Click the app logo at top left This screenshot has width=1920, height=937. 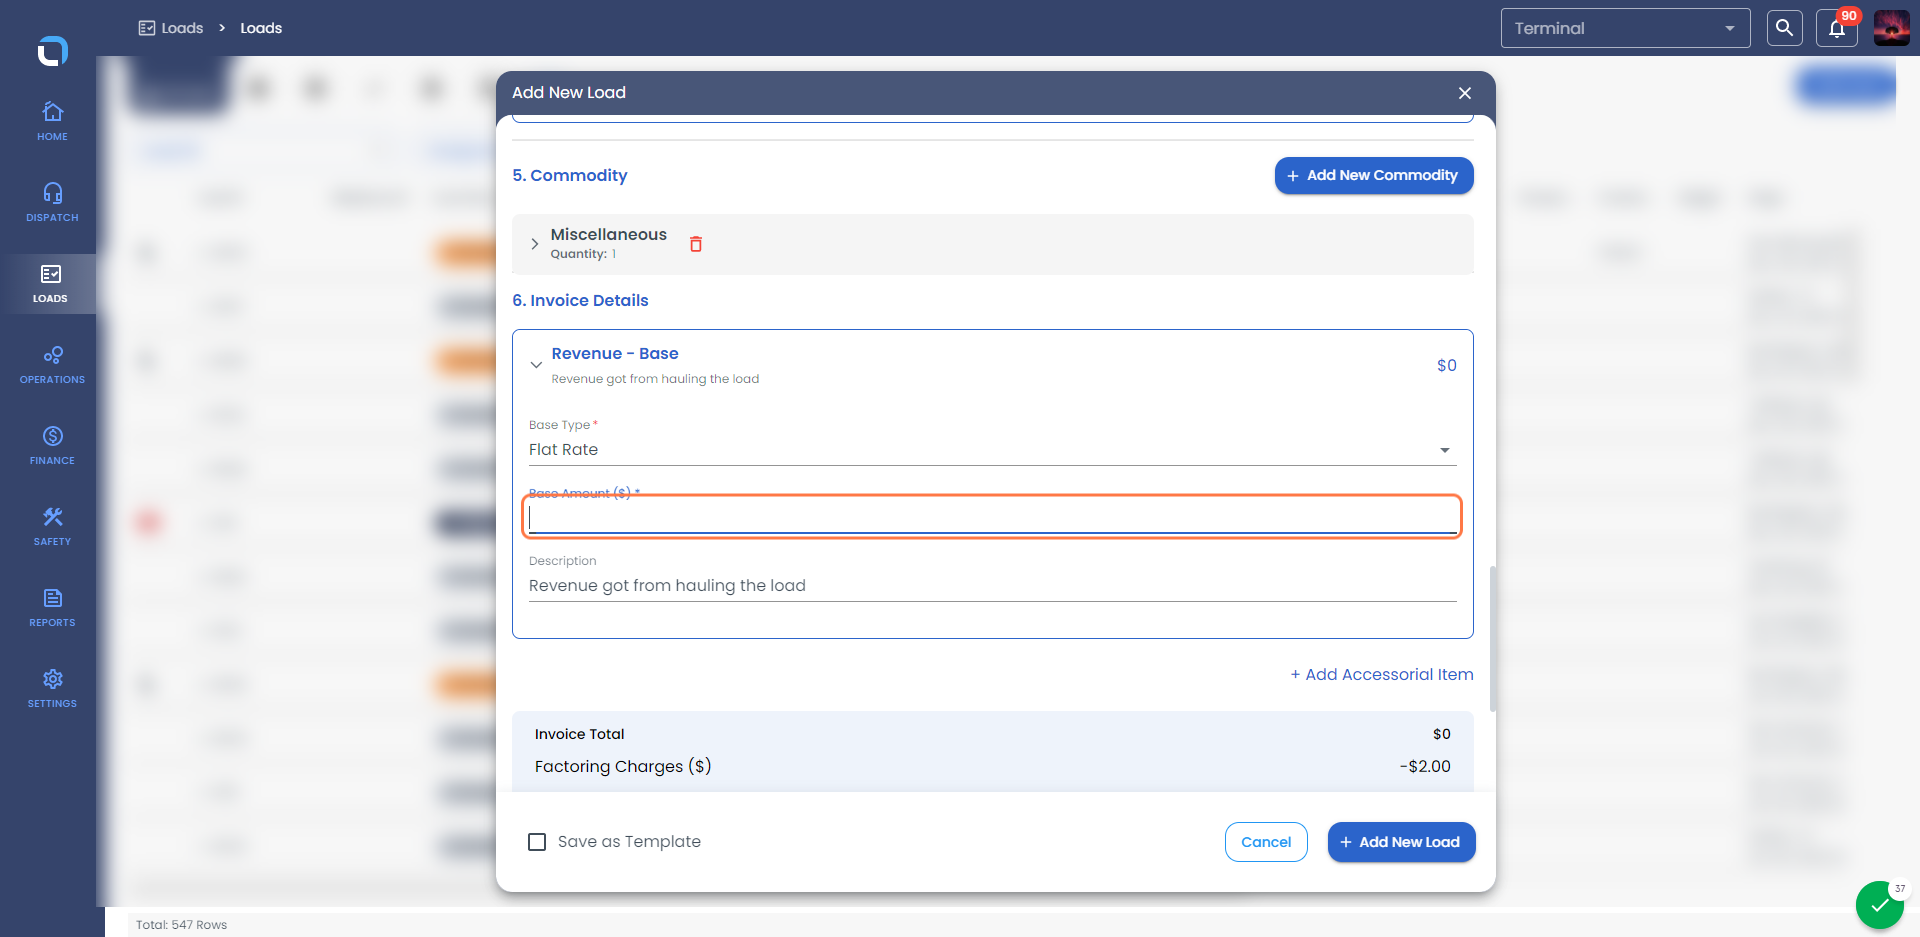[x=52, y=50]
